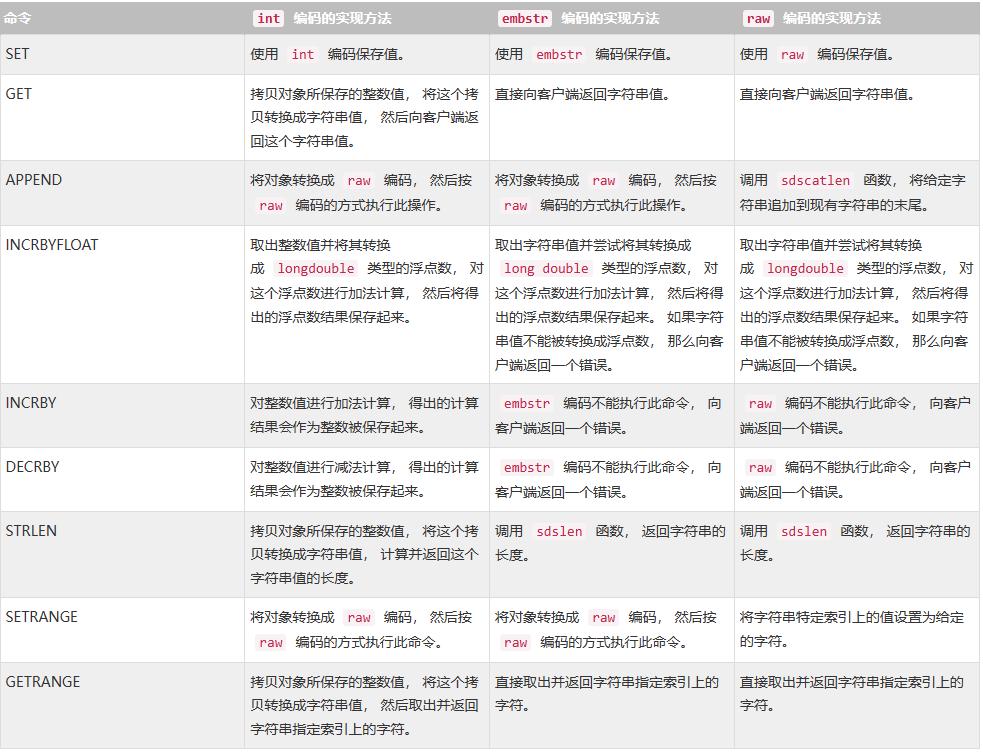Click the int column cell of DECRBY row
The width and height of the screenshot is (983, 752).
[367, 479]
